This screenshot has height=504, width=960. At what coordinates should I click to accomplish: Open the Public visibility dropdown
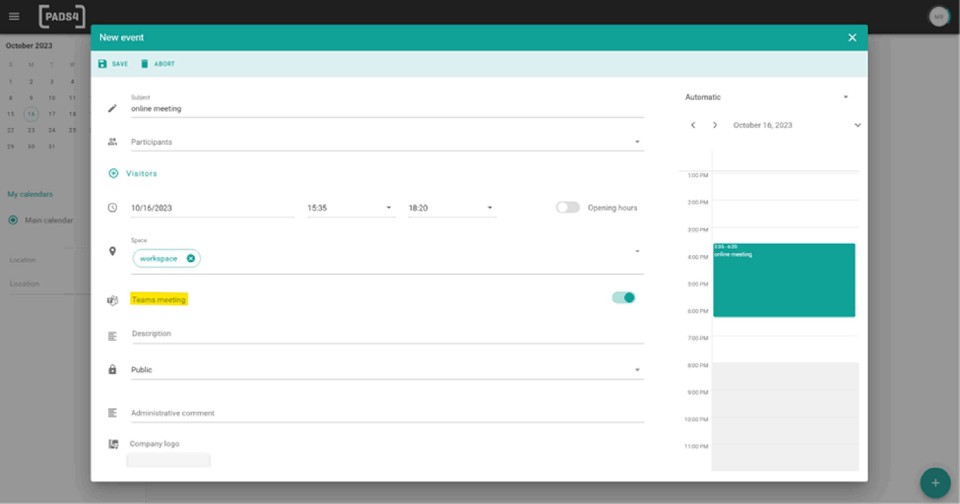click(387, 370)
